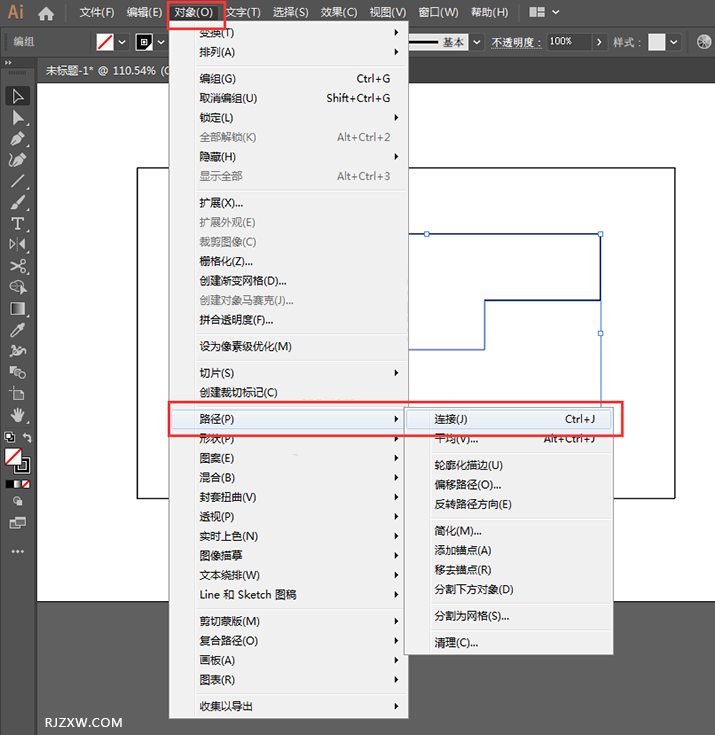Expand the opacity value arrow
The height and width of the screenshot is (735, 715).
599,42
